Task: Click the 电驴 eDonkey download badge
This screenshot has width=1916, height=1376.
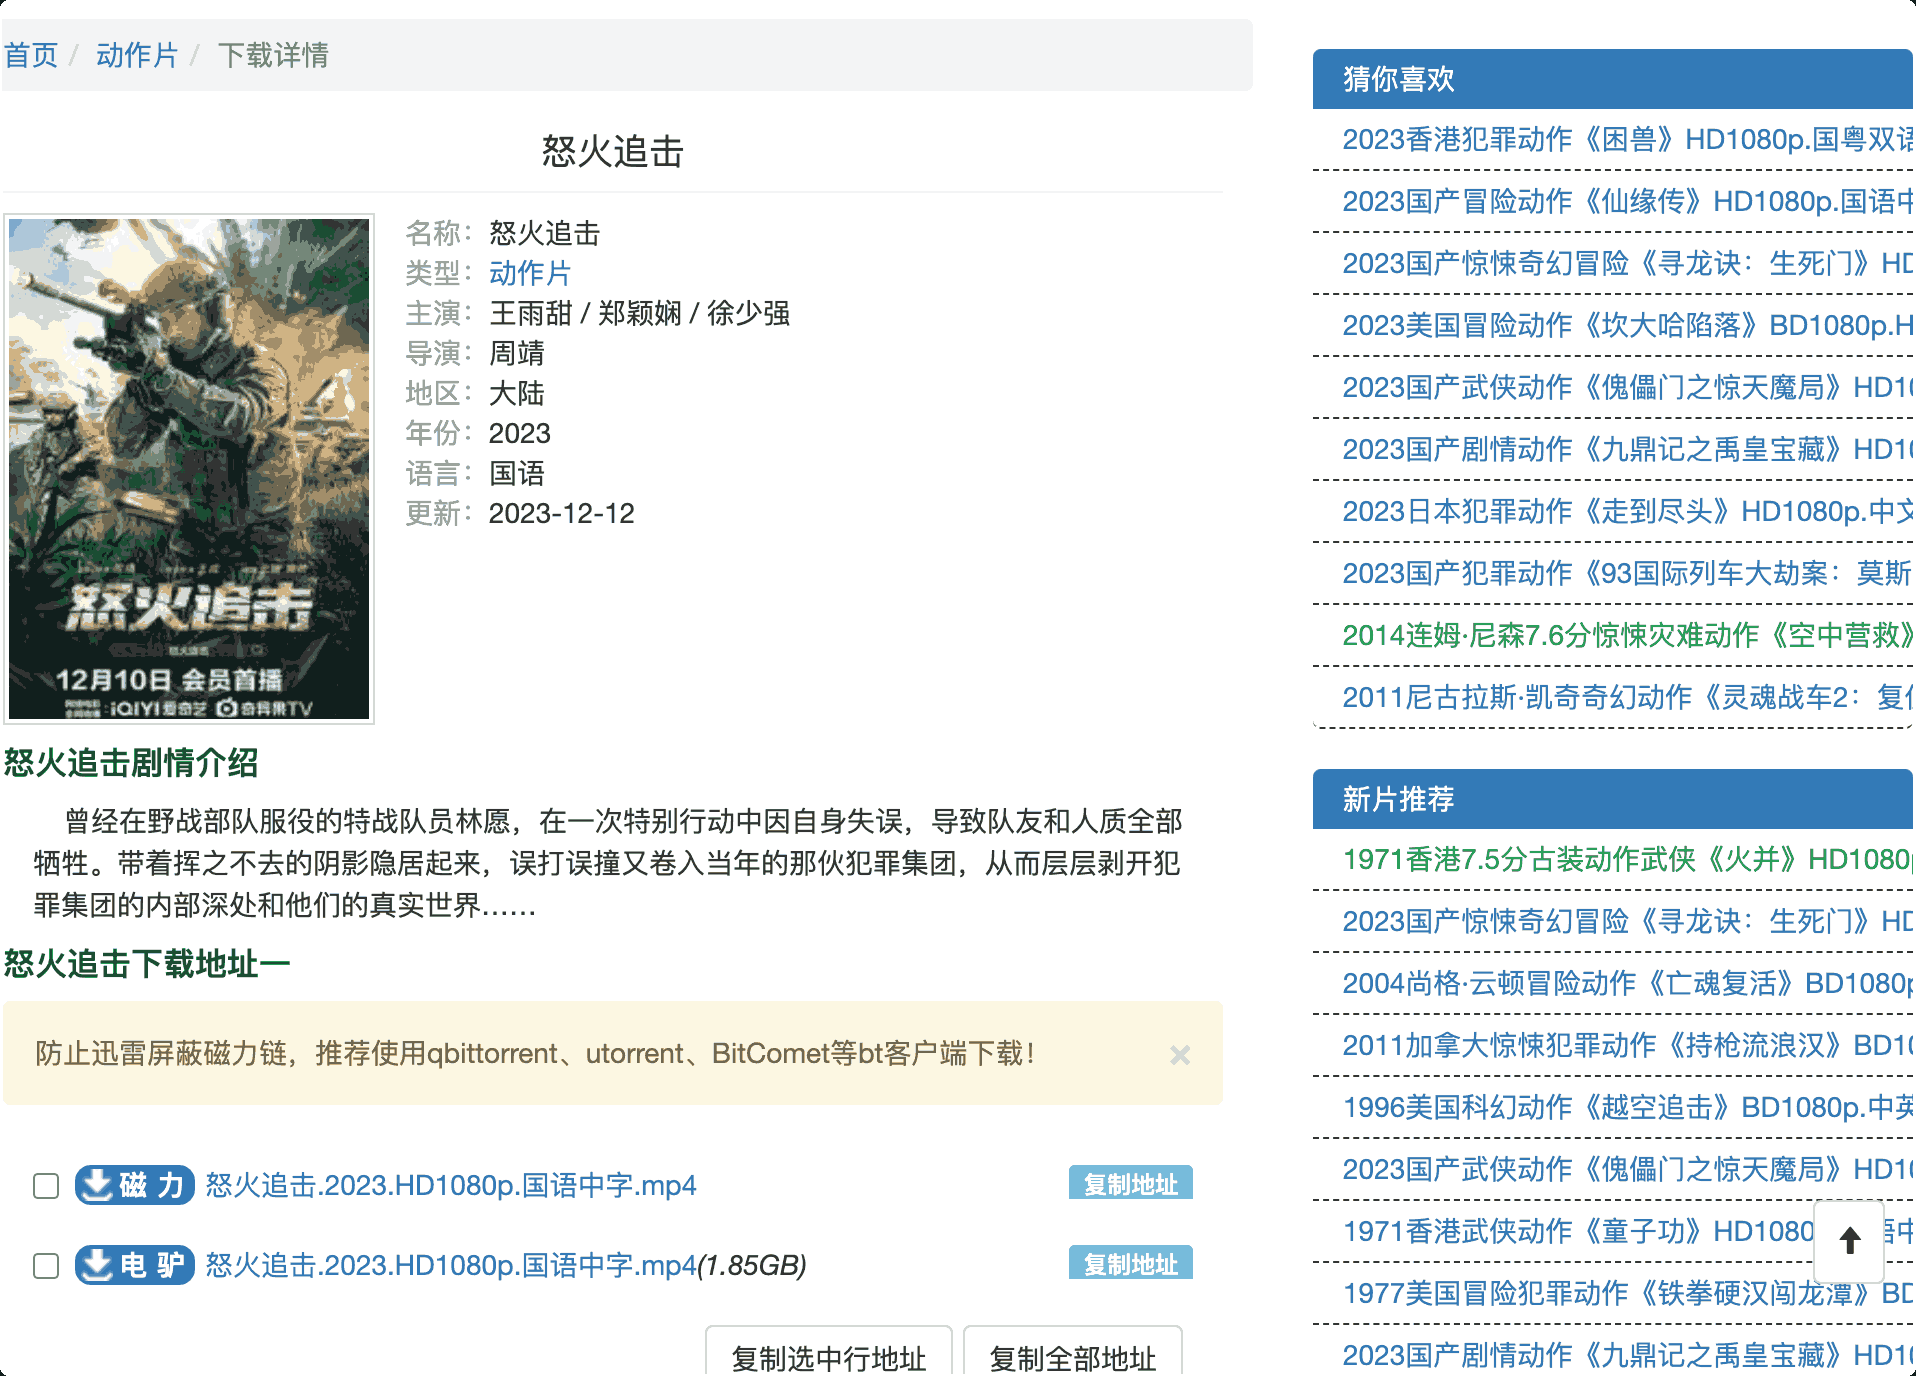Action: [x=134, y=1265]
